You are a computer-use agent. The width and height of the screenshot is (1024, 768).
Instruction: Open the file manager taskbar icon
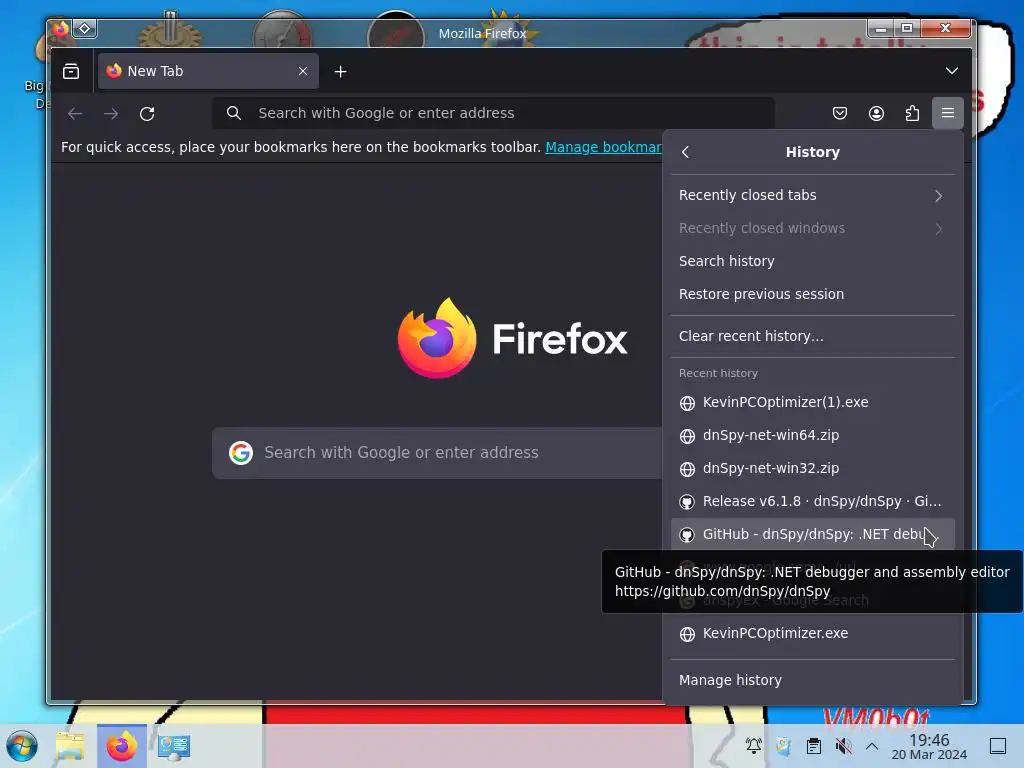[70, 746]
